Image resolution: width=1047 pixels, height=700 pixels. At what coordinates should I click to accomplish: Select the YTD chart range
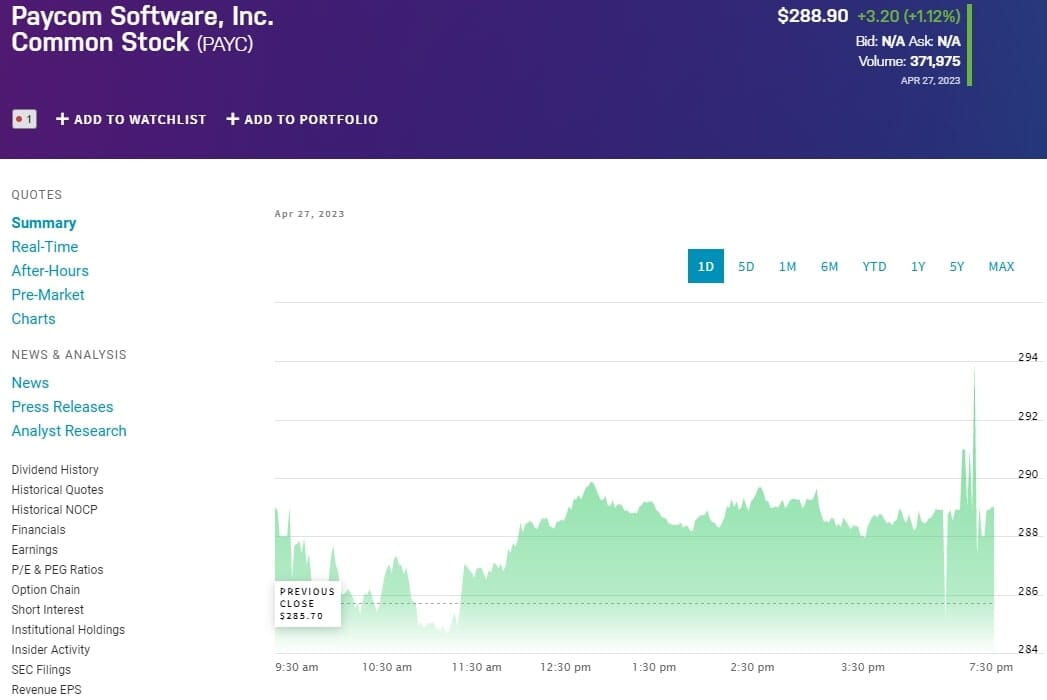click(874, 266)
